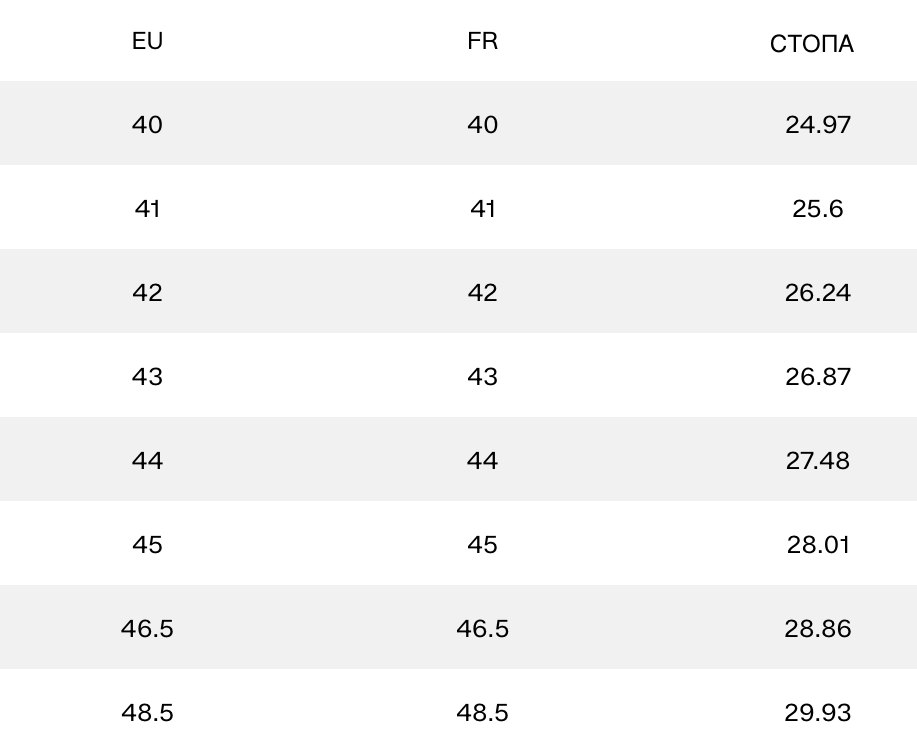This screenshot has width=917, height=754.
Task: Click foot length 27.48 value
Action: 818,461
